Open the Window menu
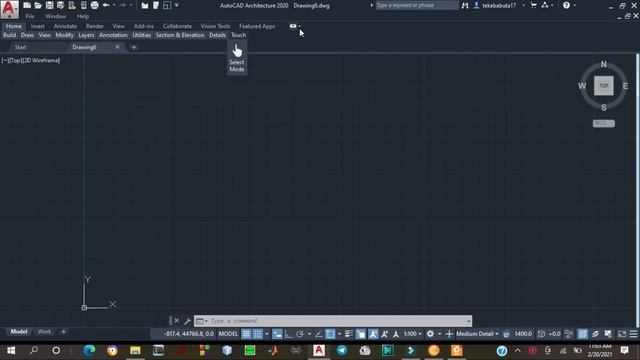Image resolution: width=640 pixels, height=360 pixels. tap(56, 16)
